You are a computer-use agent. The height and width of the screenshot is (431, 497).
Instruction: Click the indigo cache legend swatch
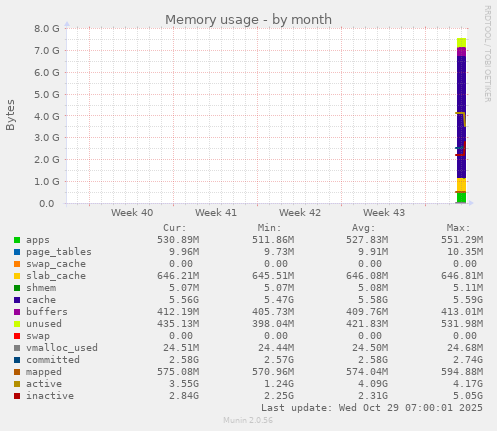(17, 300)
